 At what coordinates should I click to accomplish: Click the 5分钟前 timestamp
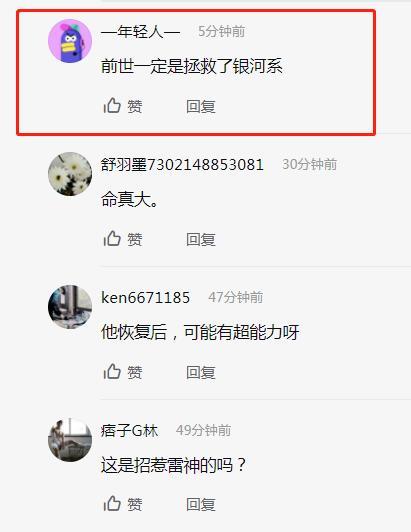222,32
